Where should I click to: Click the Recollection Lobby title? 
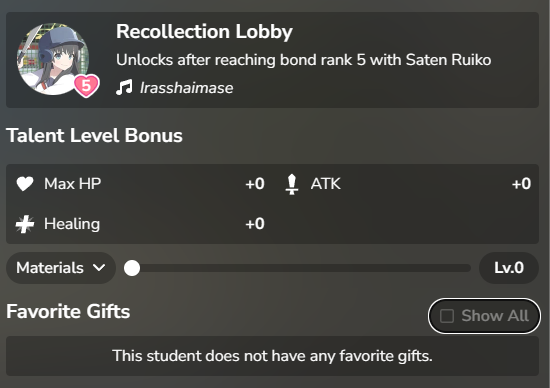(x=204, y=32)
